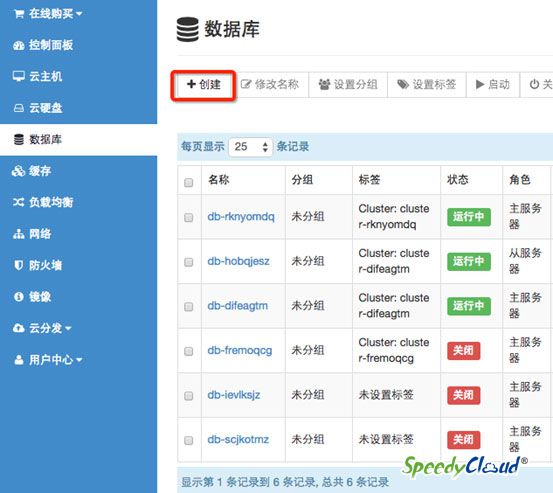This screenshot has height=493, width=553.
Task: Check the box for db-difeagtm row
Action: click(x=189, y=306)
